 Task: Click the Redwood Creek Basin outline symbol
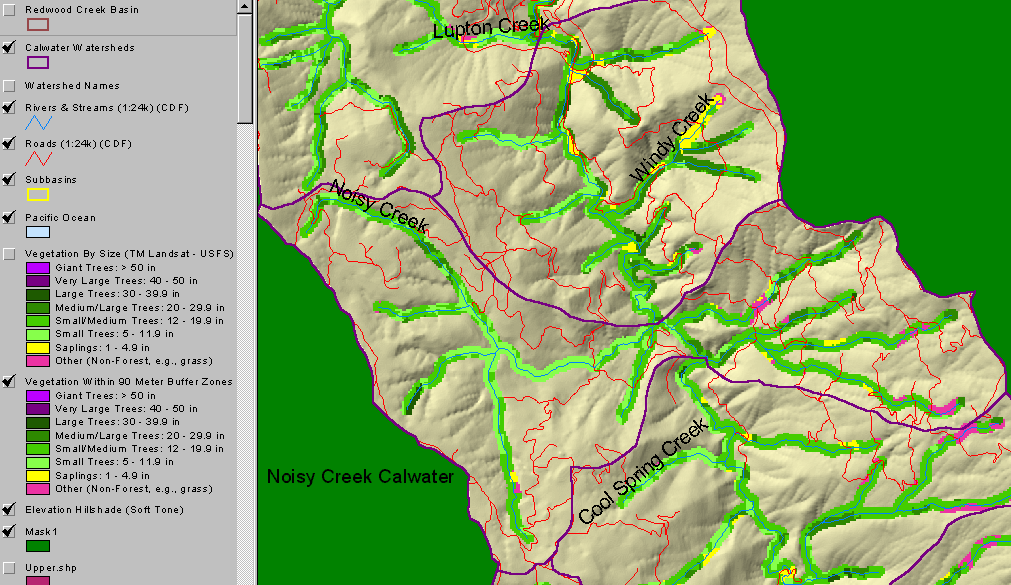click(x=38, y=25)
